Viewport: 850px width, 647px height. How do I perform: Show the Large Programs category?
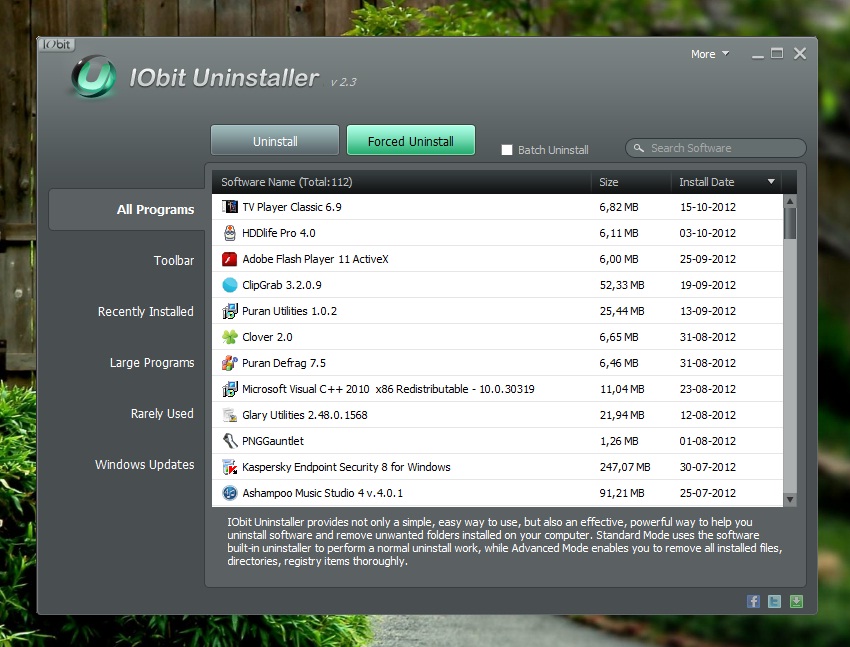(152, 363)
